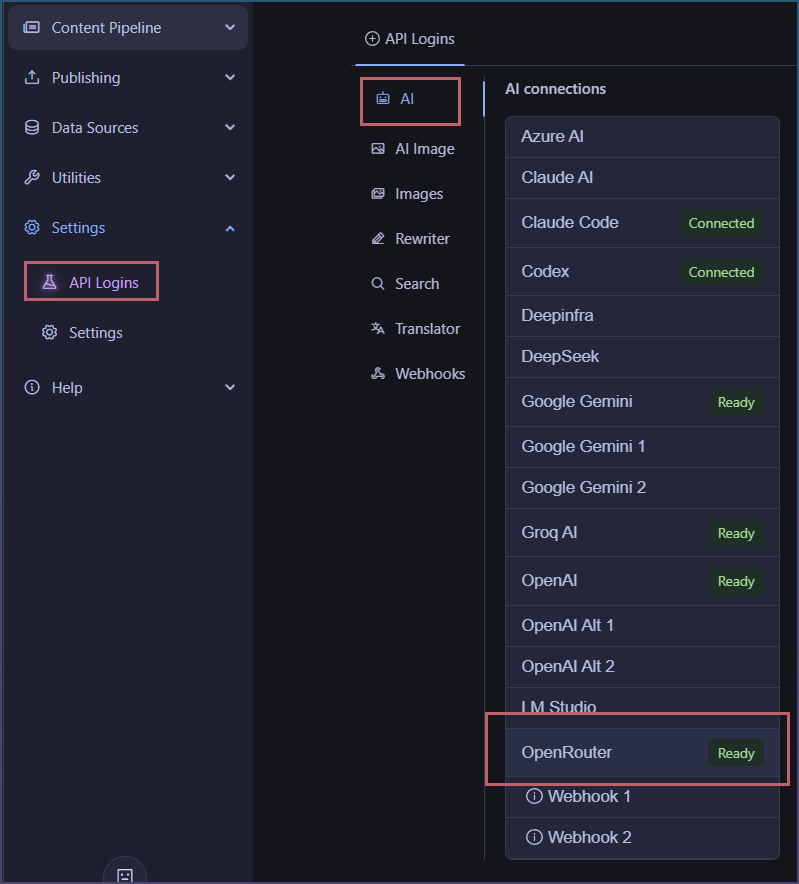Open the Help menu label
This screenshot has width=799, height=884.
click(67, 388)
